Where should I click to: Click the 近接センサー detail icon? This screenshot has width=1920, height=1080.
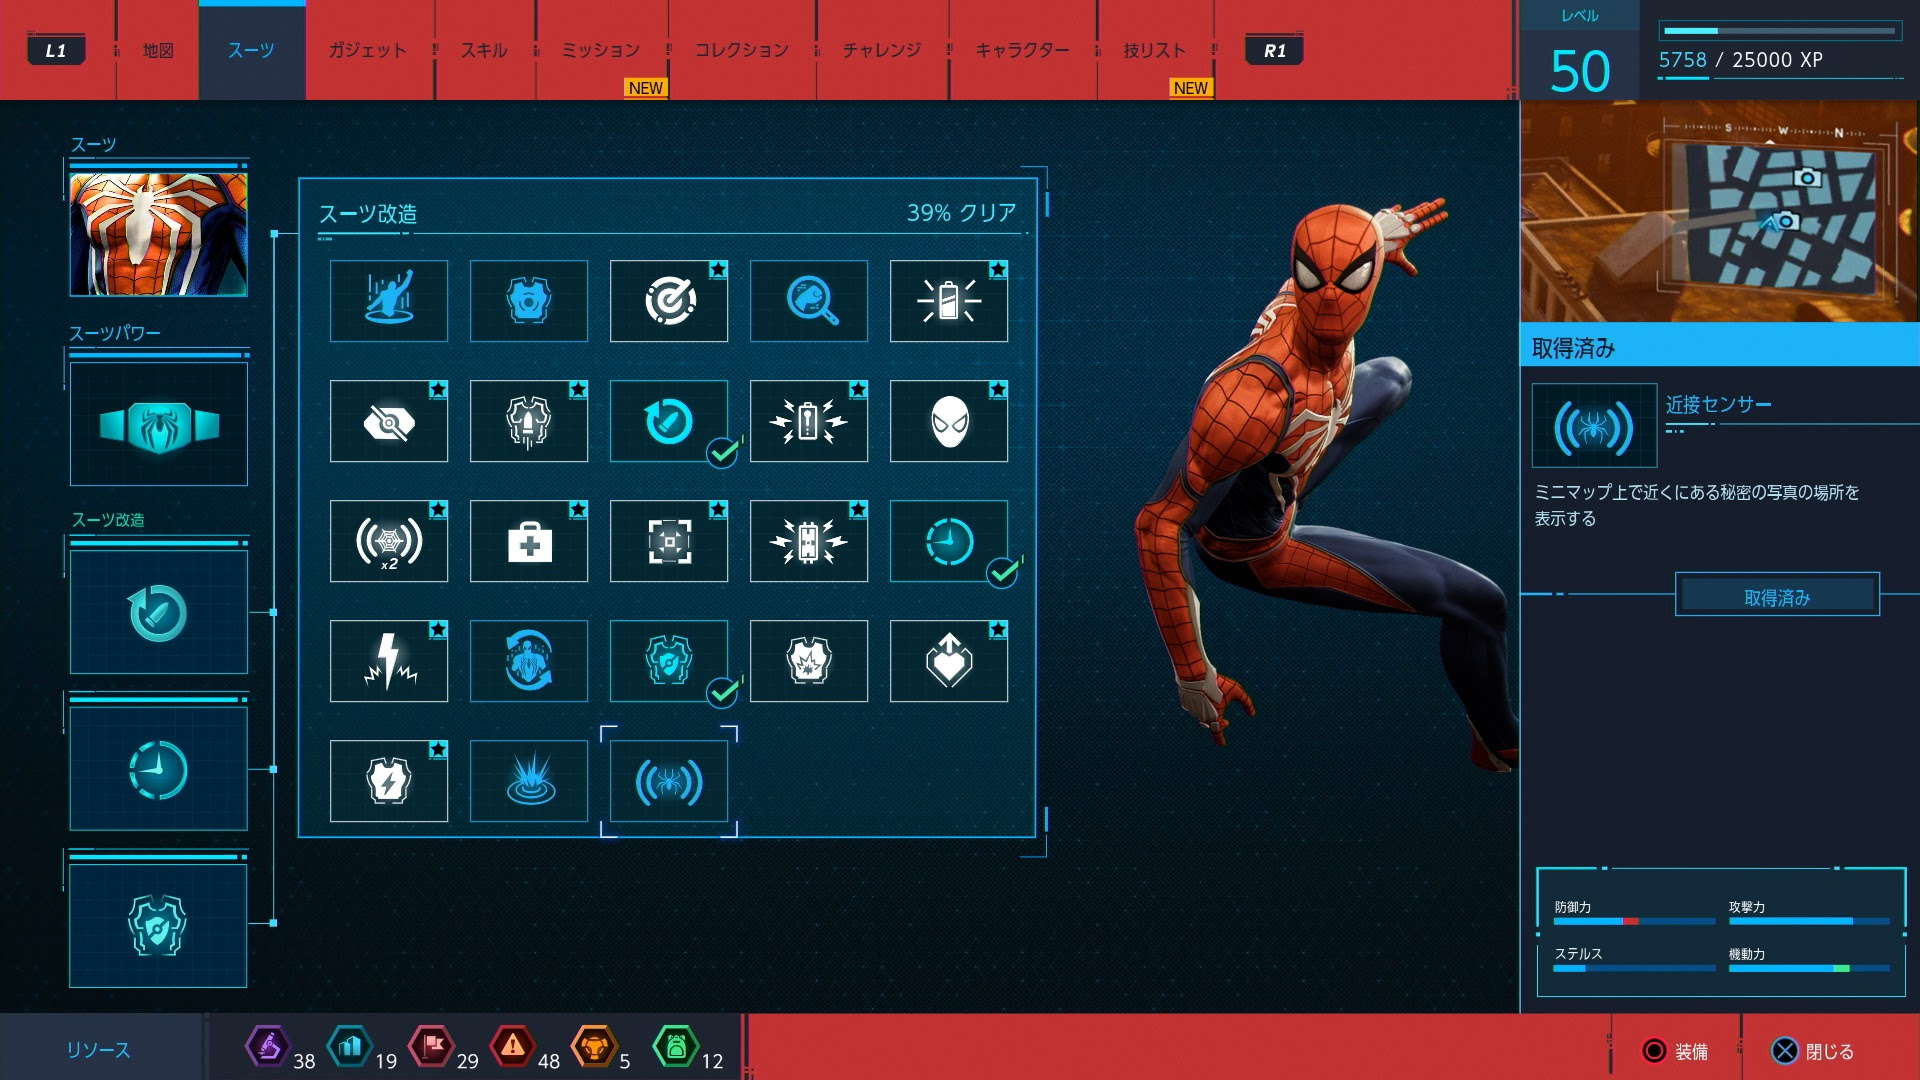coord(1594,426)
